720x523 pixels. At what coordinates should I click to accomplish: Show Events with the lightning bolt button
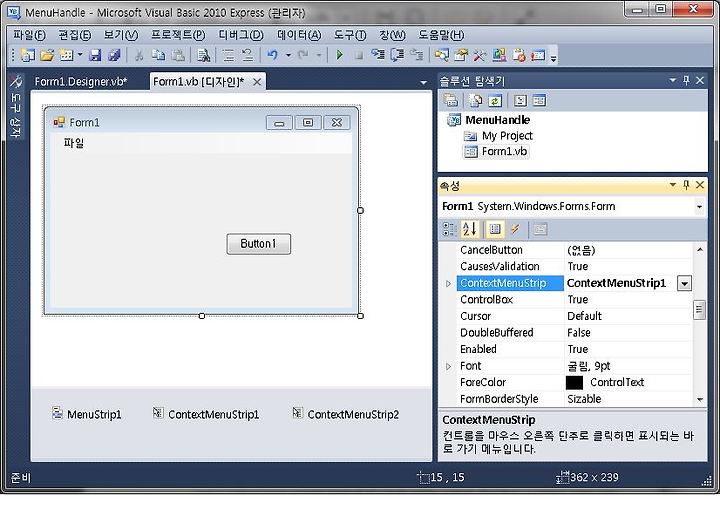pos(515,229)
